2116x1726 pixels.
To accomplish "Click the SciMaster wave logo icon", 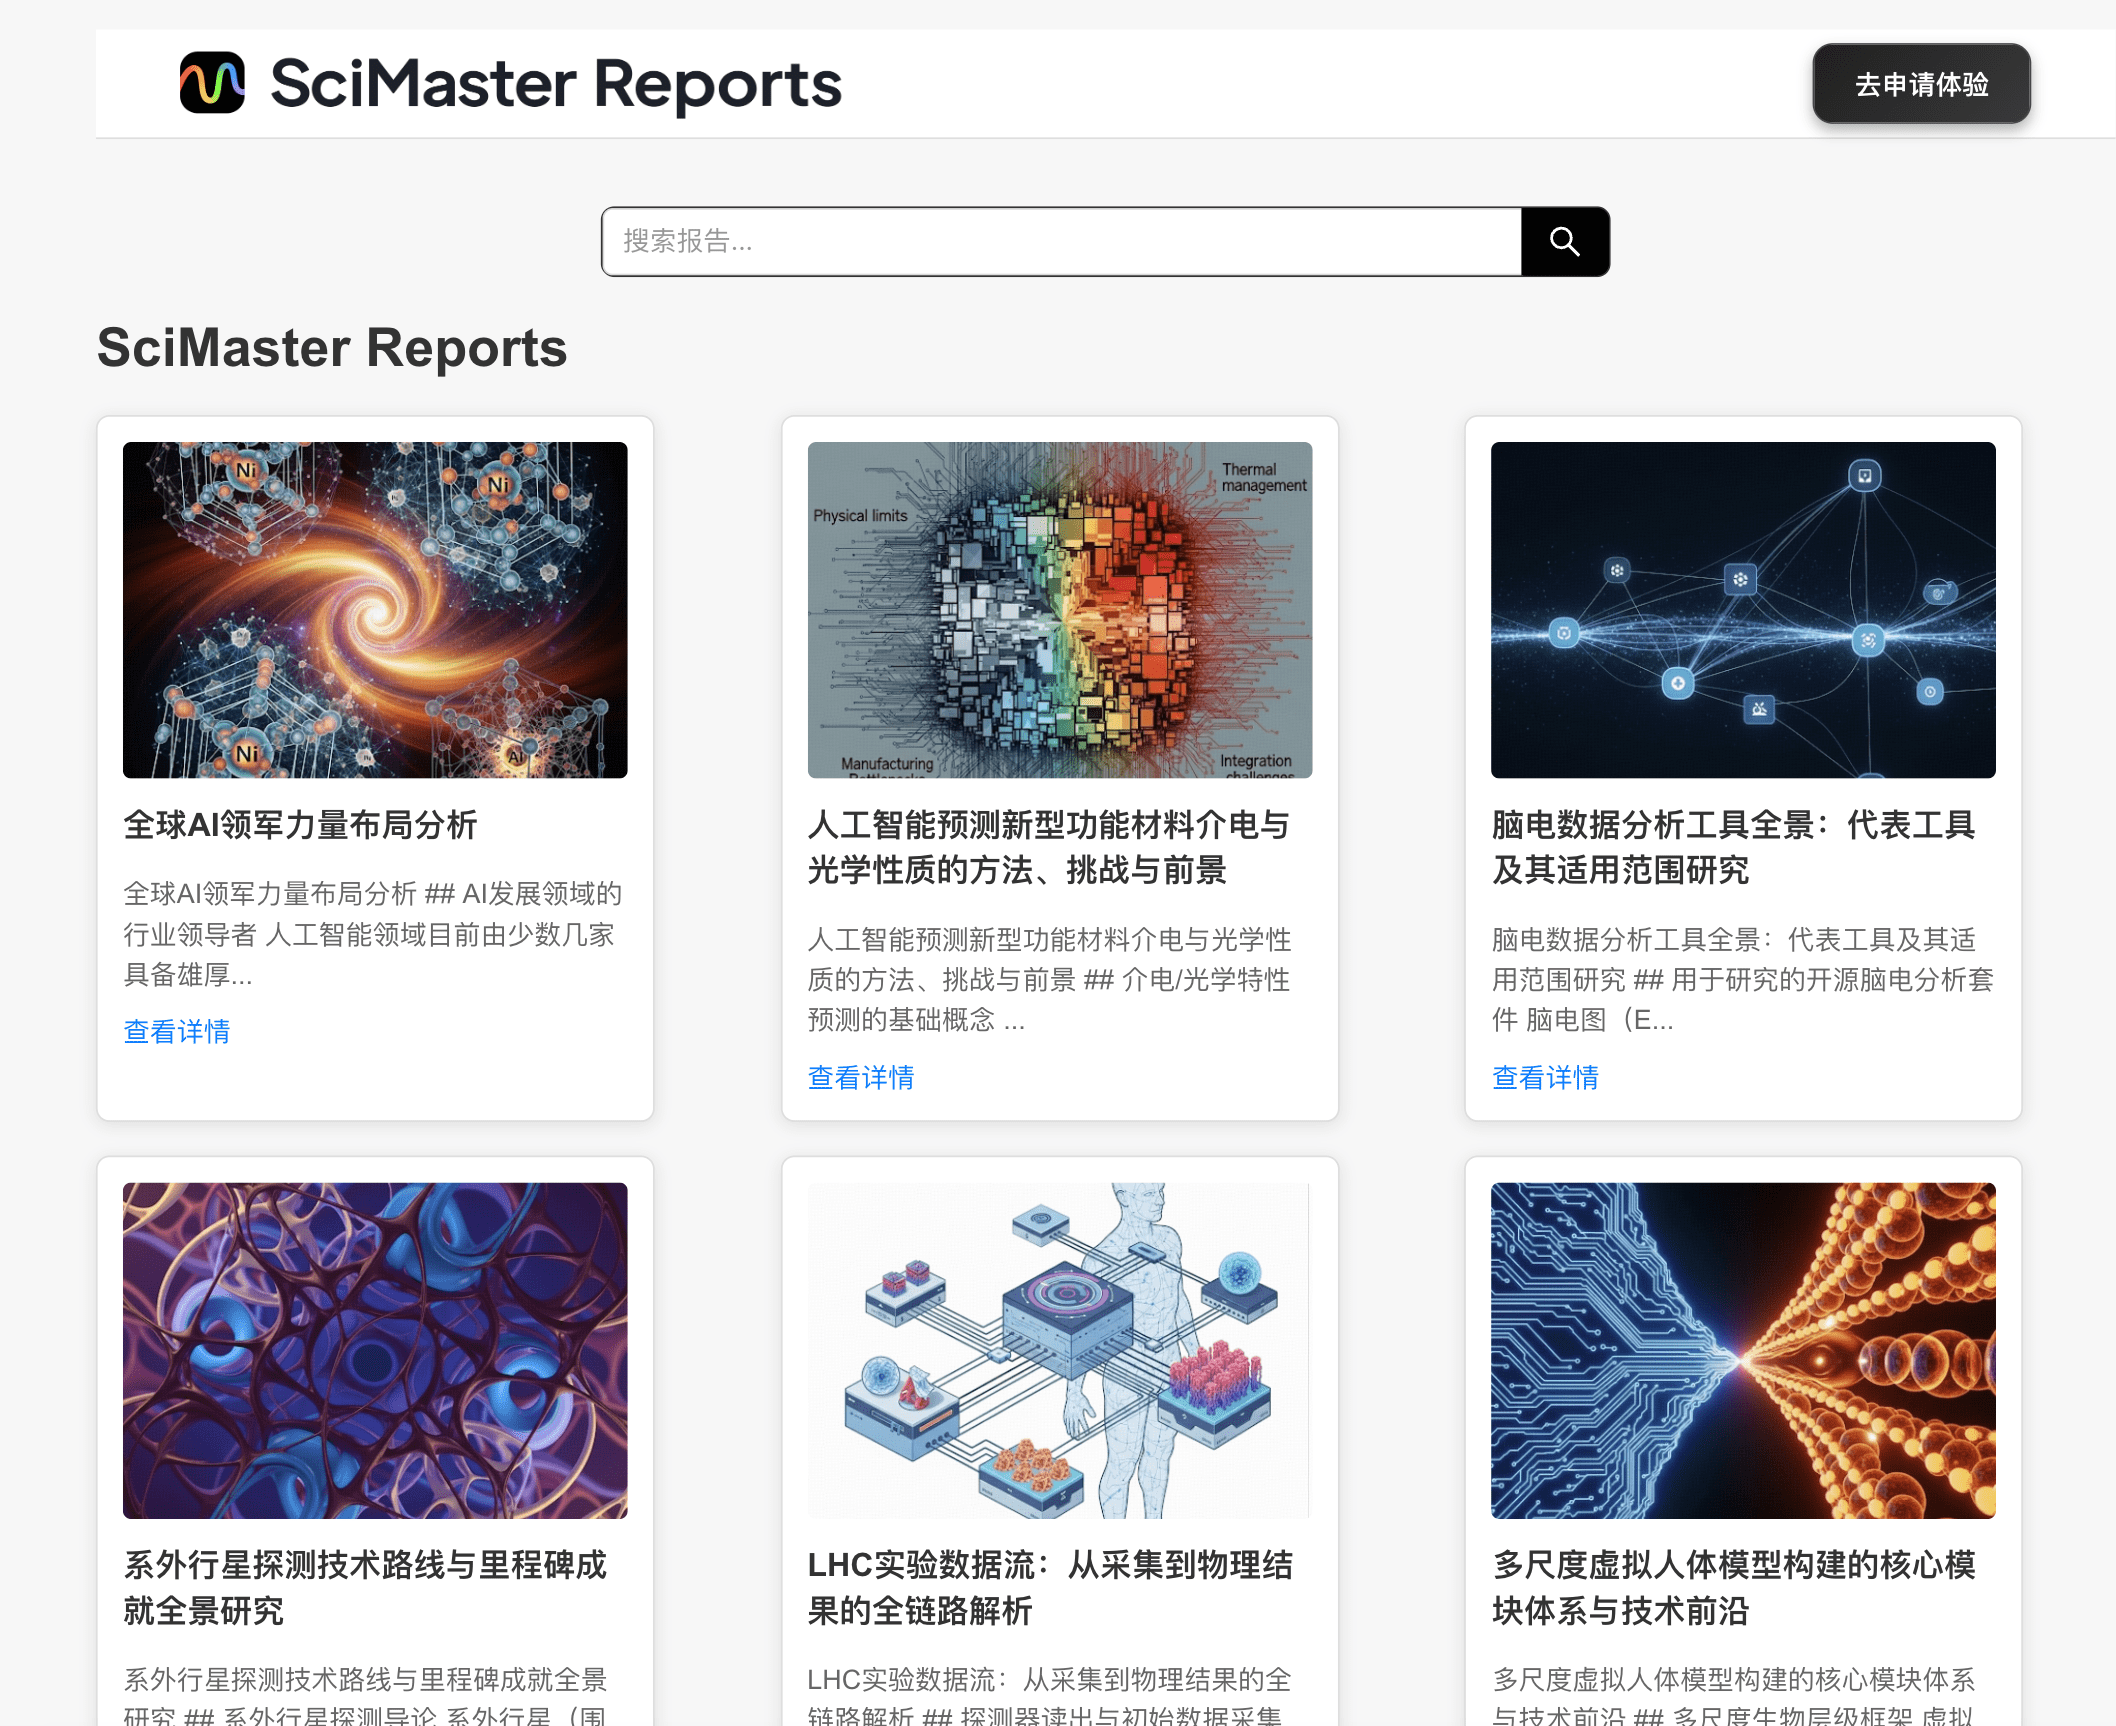I will pos(212,83).
